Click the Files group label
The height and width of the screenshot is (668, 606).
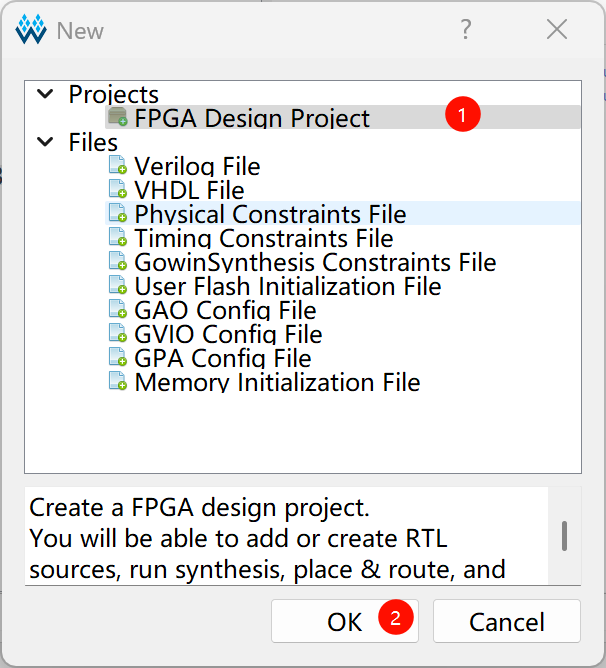coord(93,142)
